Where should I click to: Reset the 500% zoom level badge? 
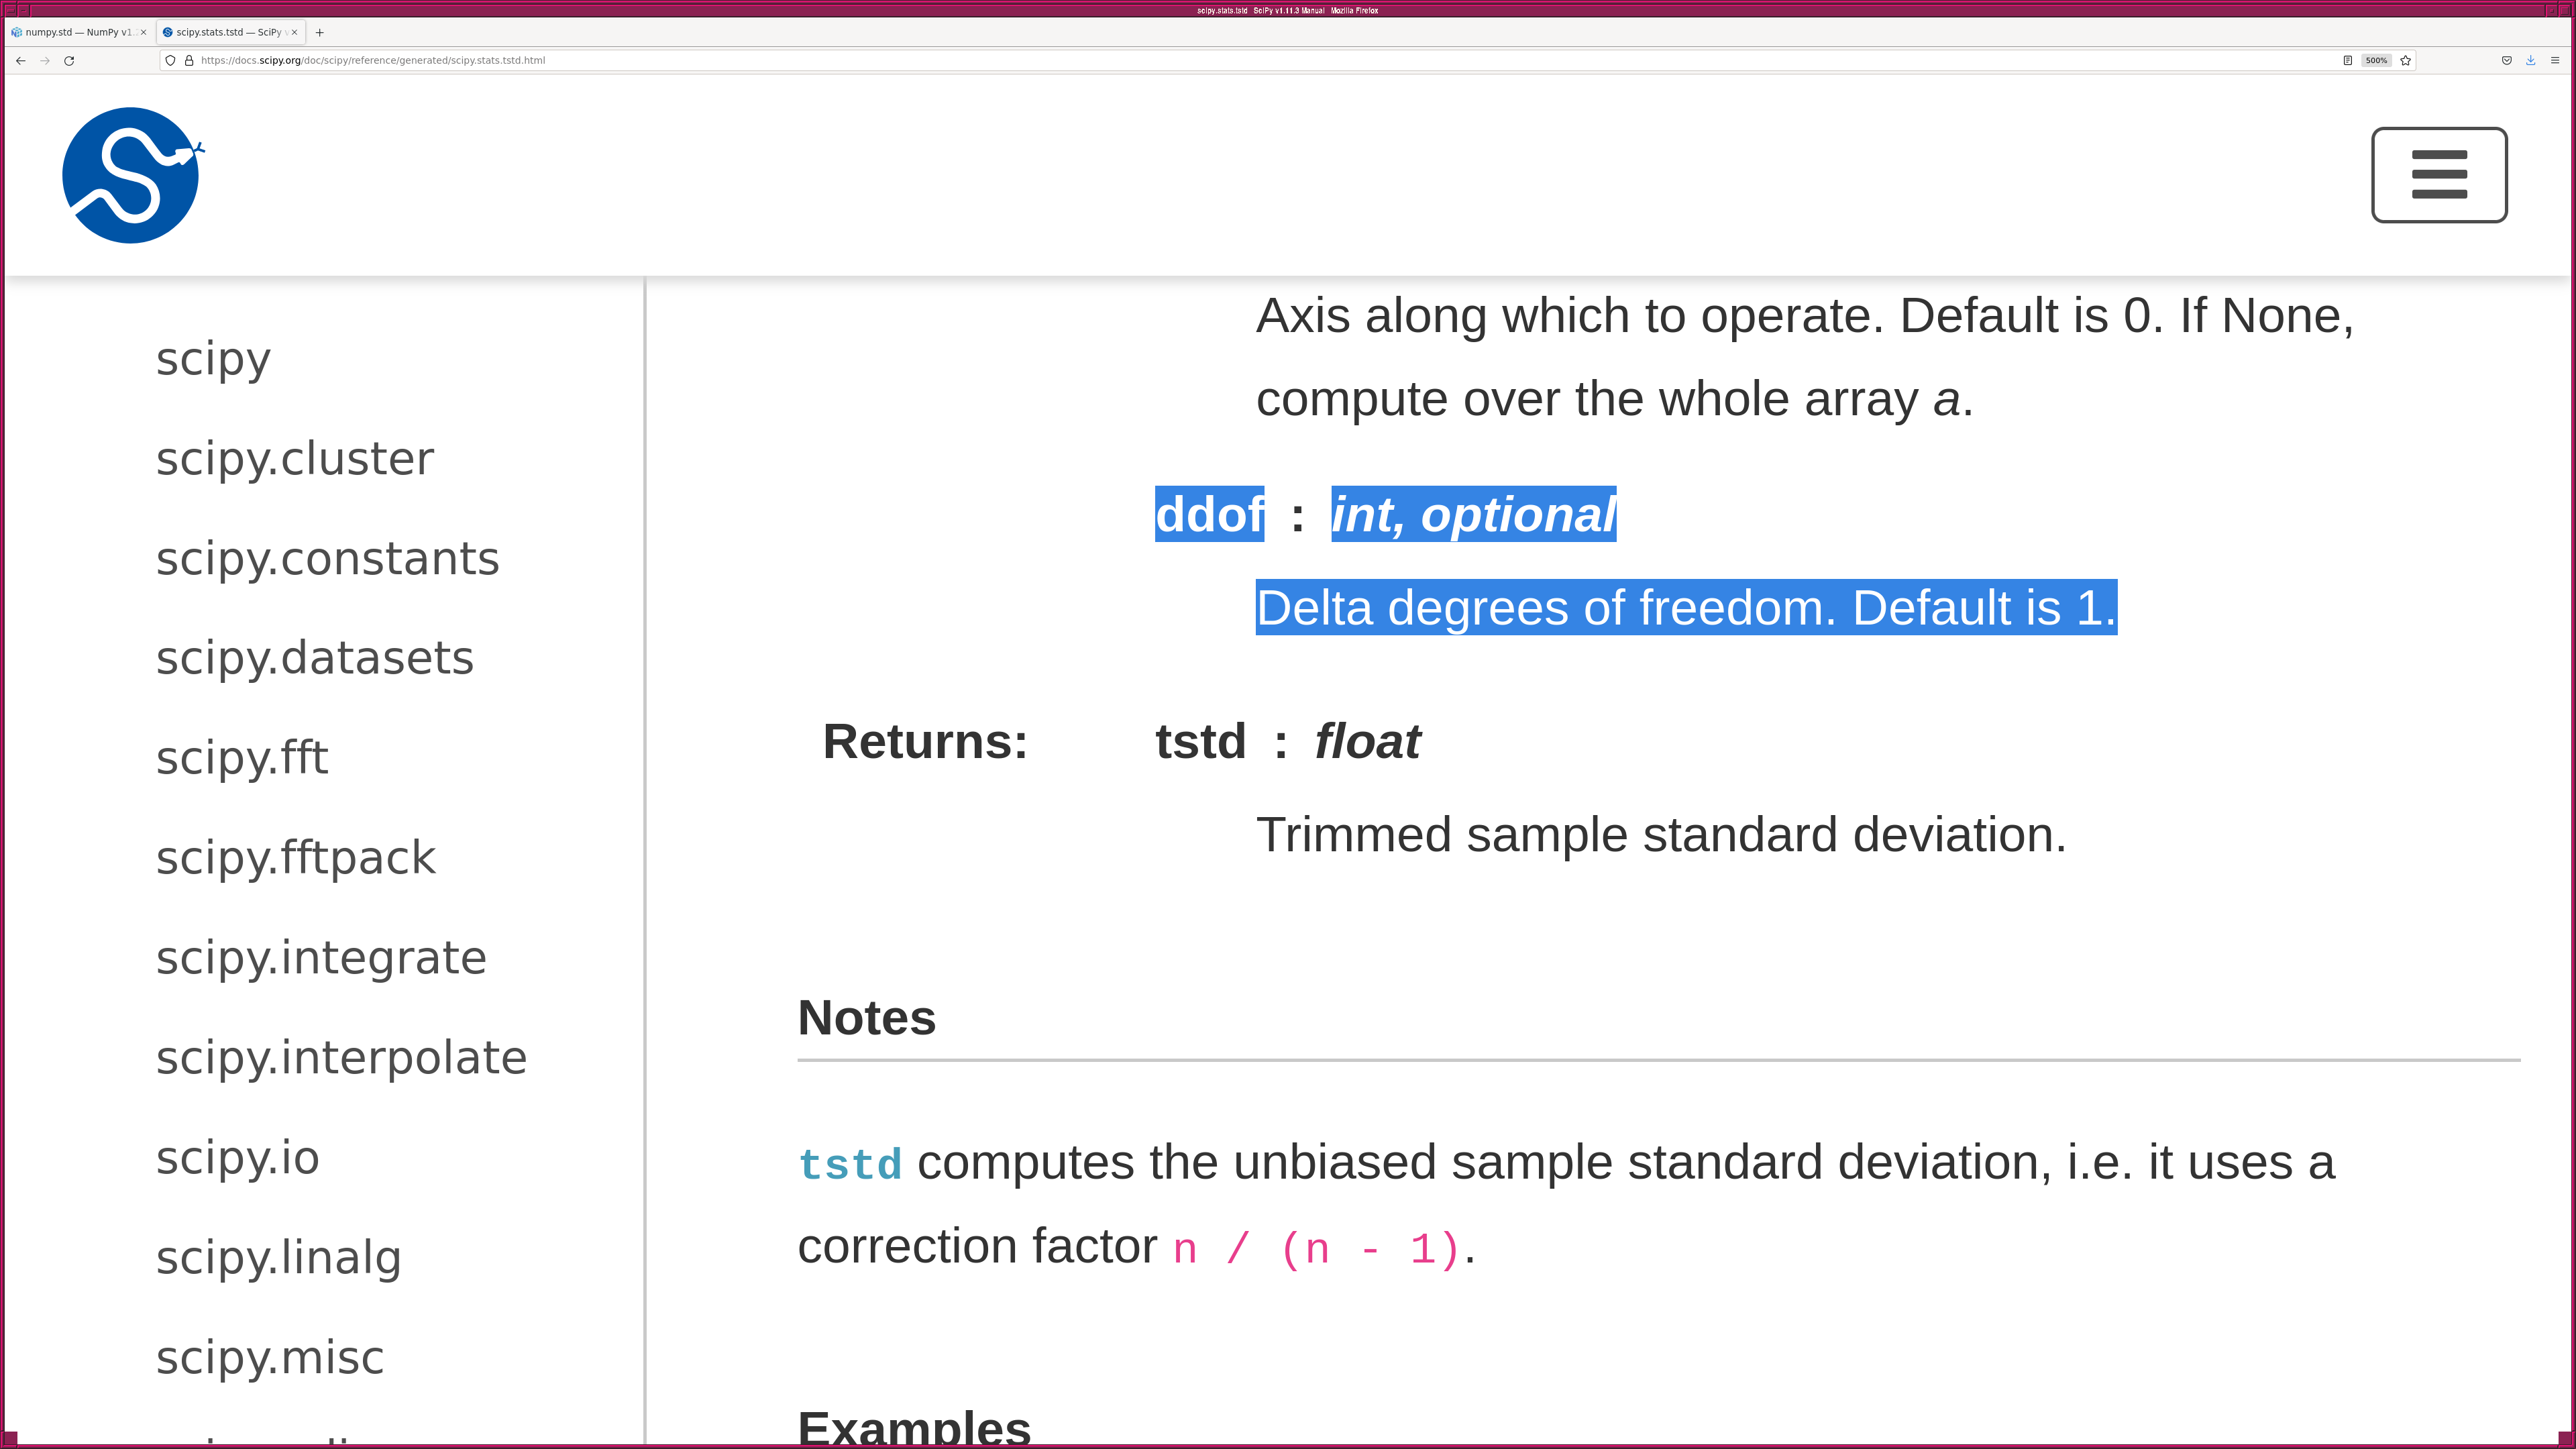2376,61
